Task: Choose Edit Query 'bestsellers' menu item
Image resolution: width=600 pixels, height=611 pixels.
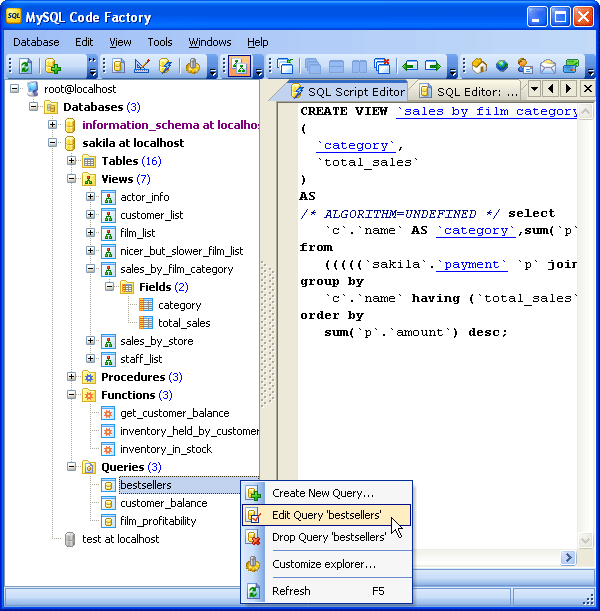Action: pyautogui.click(x=326, y=515)
